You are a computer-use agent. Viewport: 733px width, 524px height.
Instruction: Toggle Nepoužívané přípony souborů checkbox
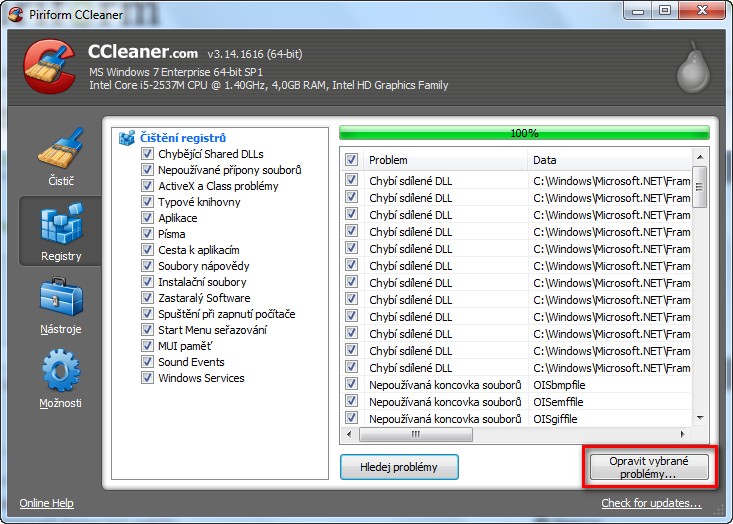147,170
